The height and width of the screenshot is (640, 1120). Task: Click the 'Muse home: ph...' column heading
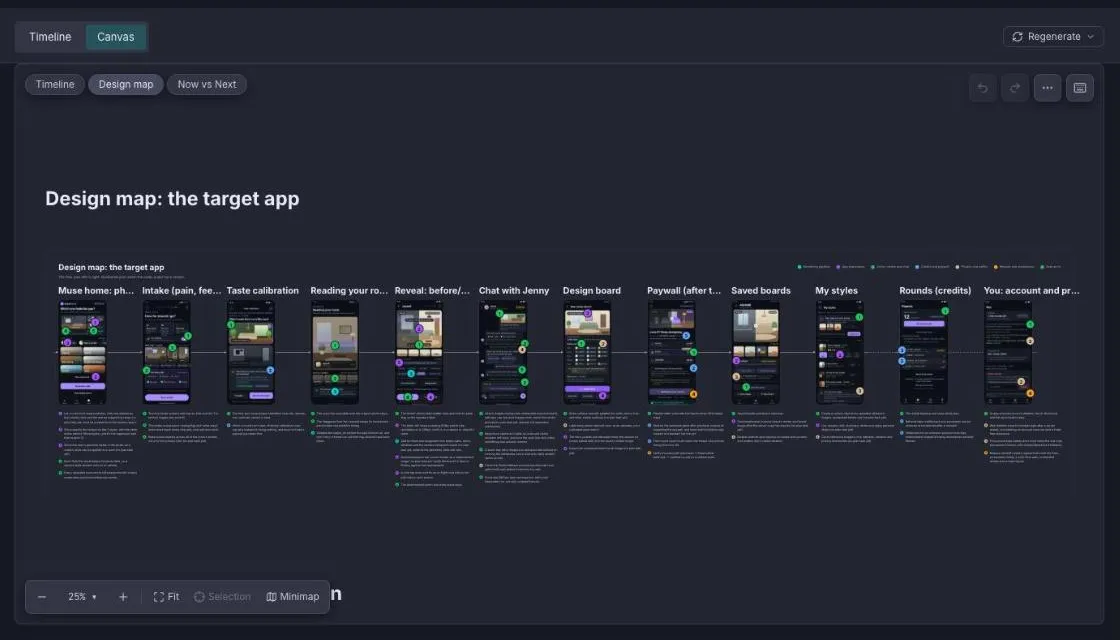coord(96,291)
